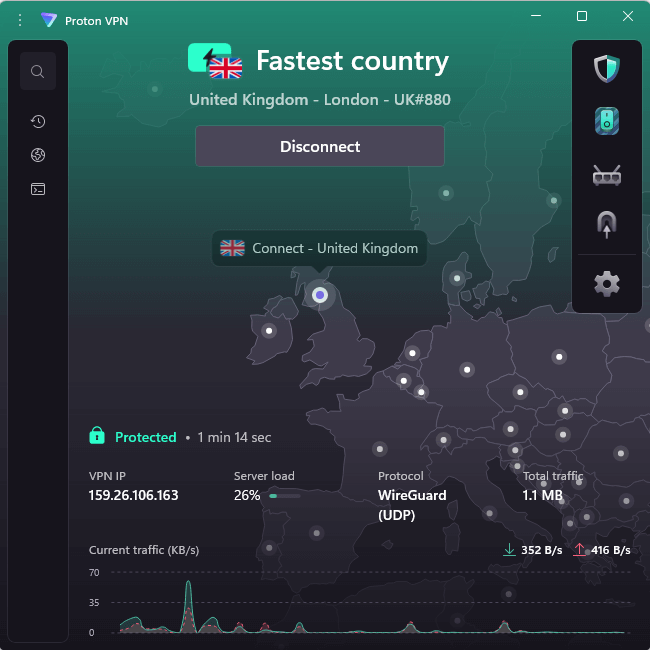This screenshot has height=650, width=650.
Task: Select the Spain map pin
Action: pos(317,533)
